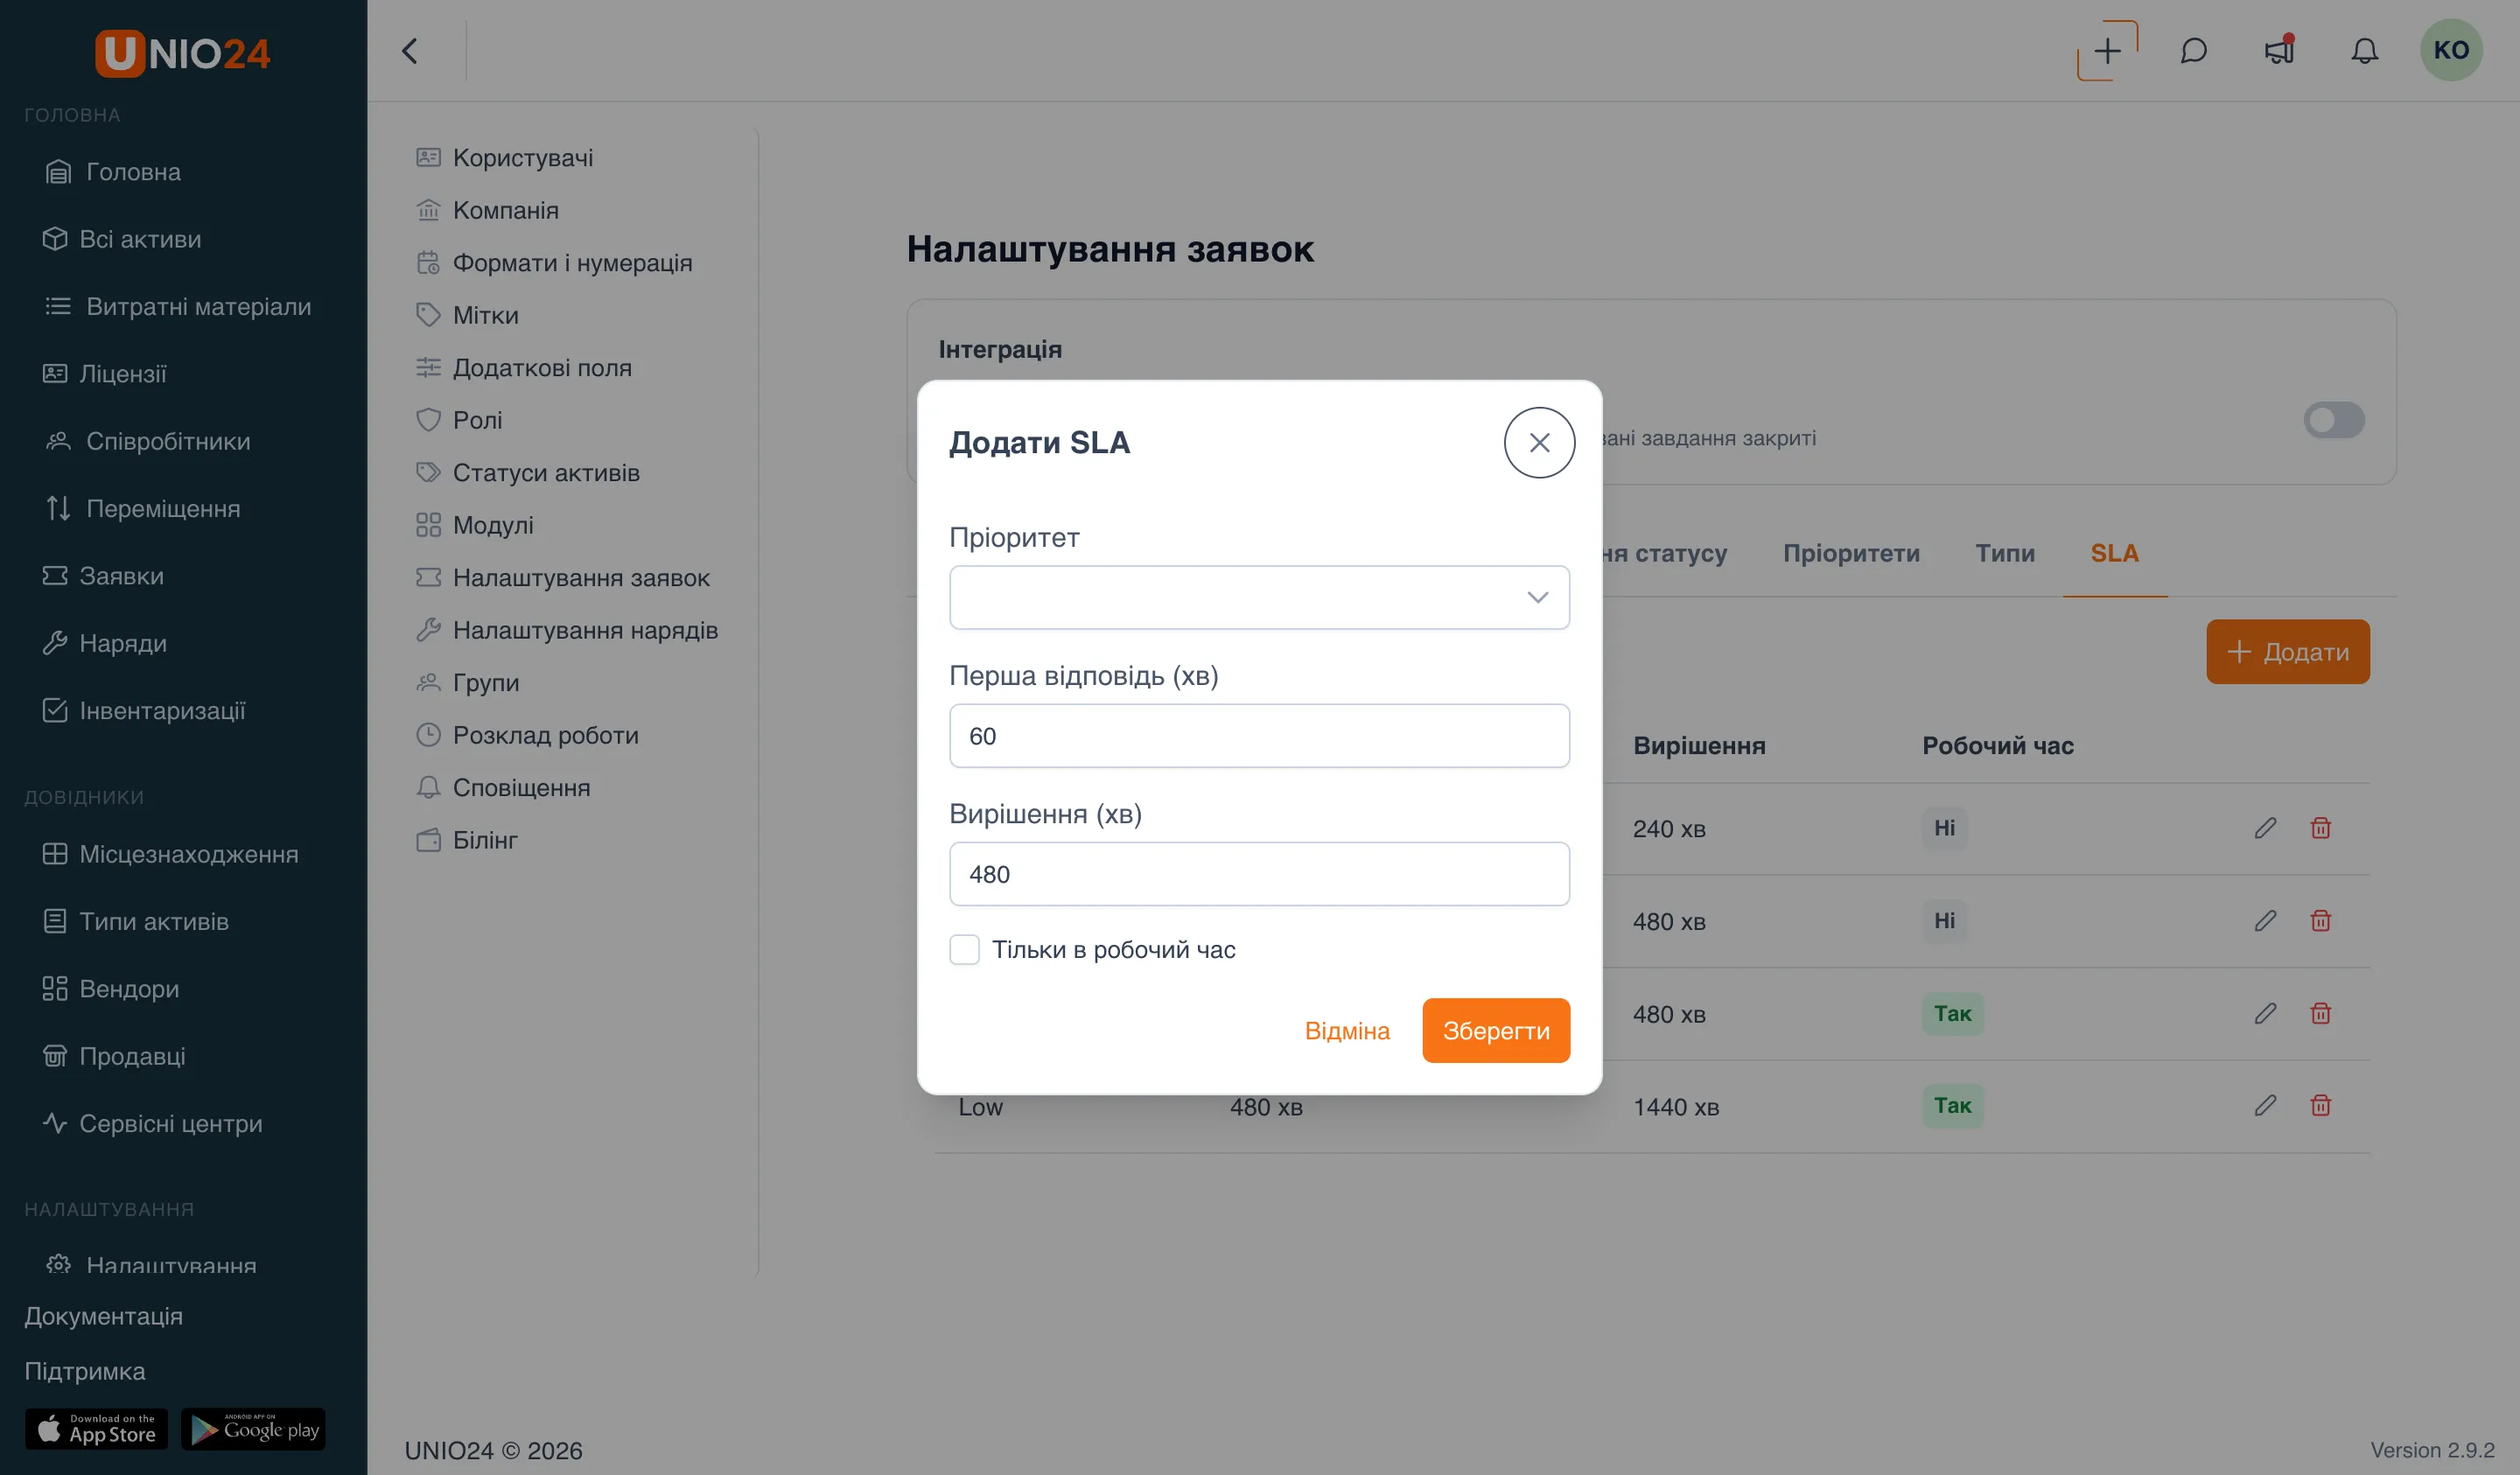Click the back arrow icon
Screen dimensions: 2520x1475
(x=409, y=51)
